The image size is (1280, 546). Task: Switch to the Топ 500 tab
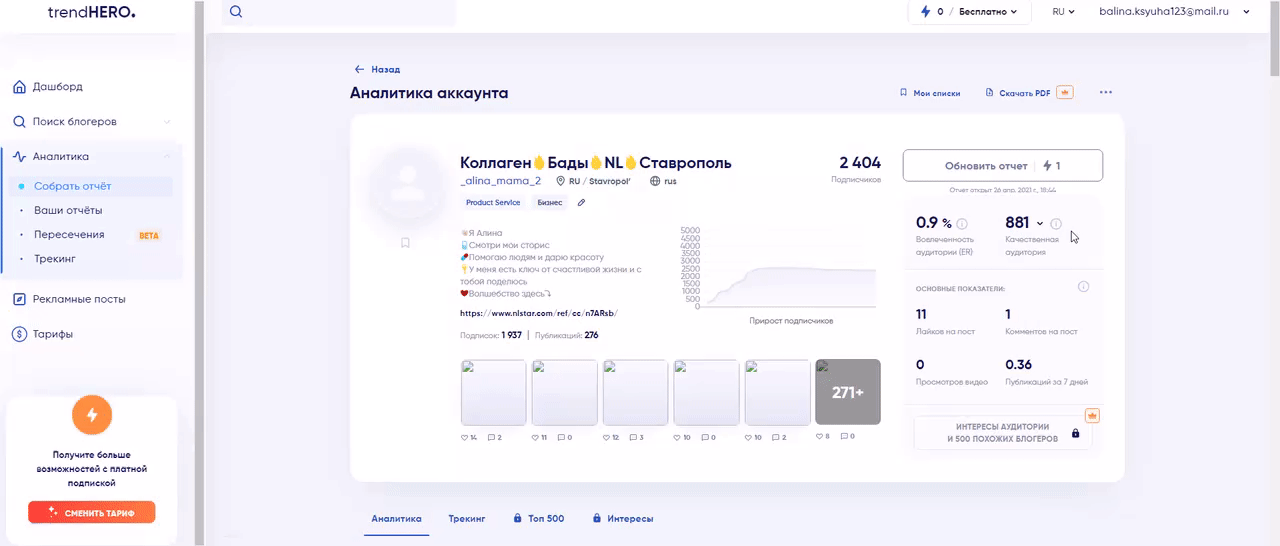(539, 519)
